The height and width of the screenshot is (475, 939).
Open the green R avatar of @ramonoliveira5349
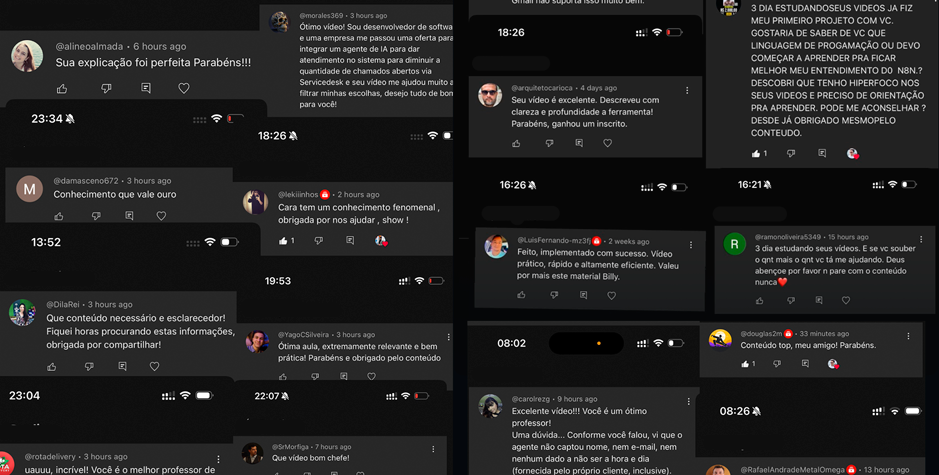pos(734,244)
